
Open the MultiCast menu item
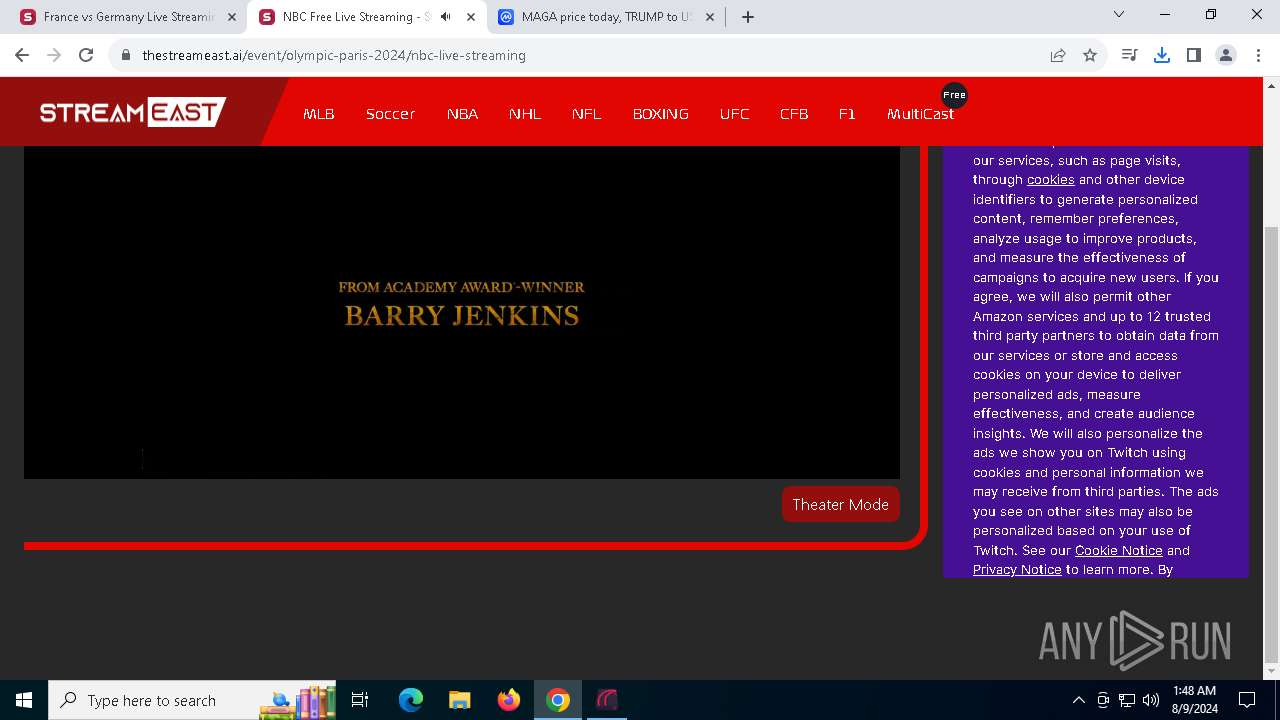920,114
